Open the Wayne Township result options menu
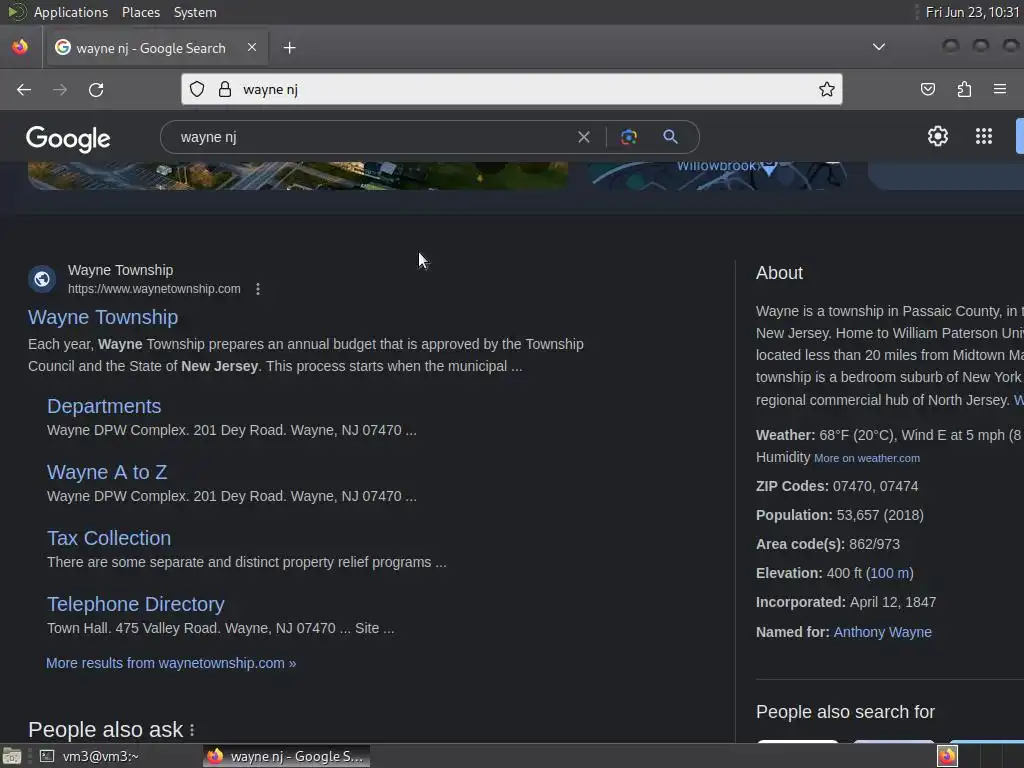Image resolution: width=1024 pixels, height=768 pixels. tap(258, 289)
